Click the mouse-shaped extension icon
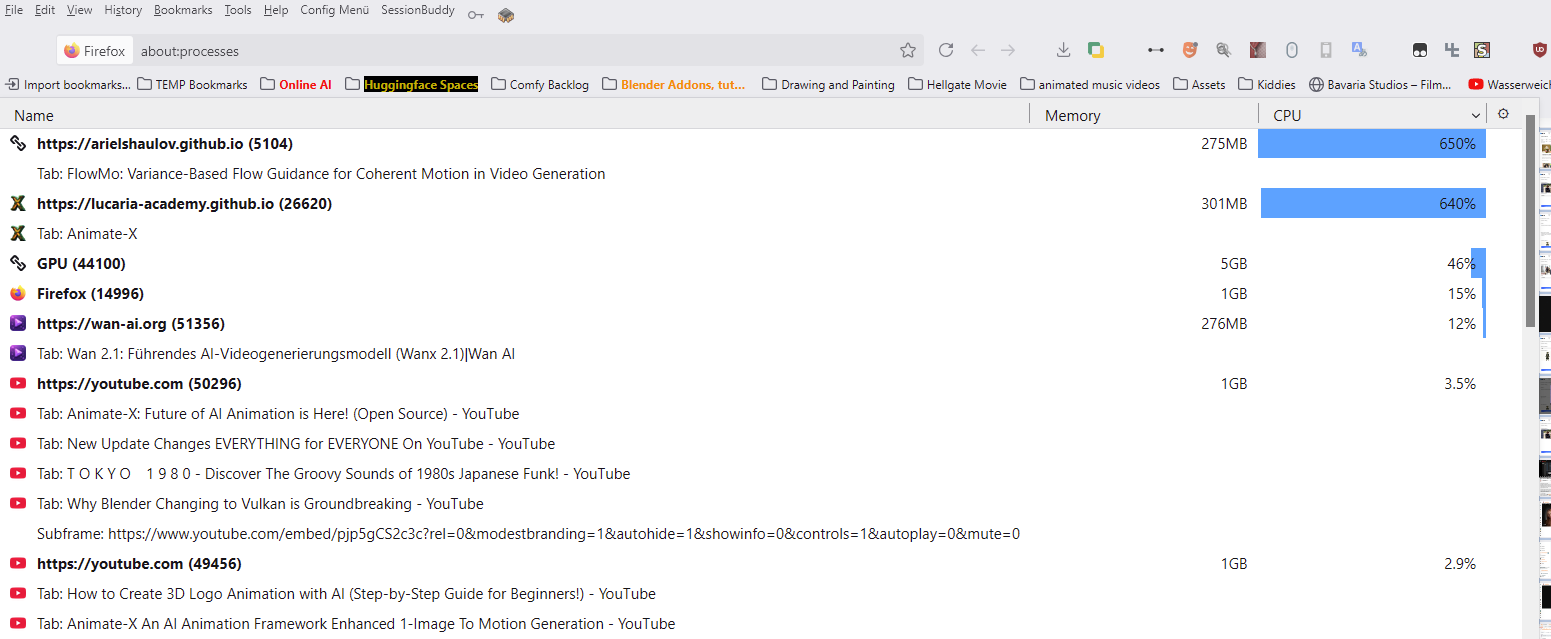Screen dimensions: 1551x639 pyautogui.click(x=1292, y=50)
